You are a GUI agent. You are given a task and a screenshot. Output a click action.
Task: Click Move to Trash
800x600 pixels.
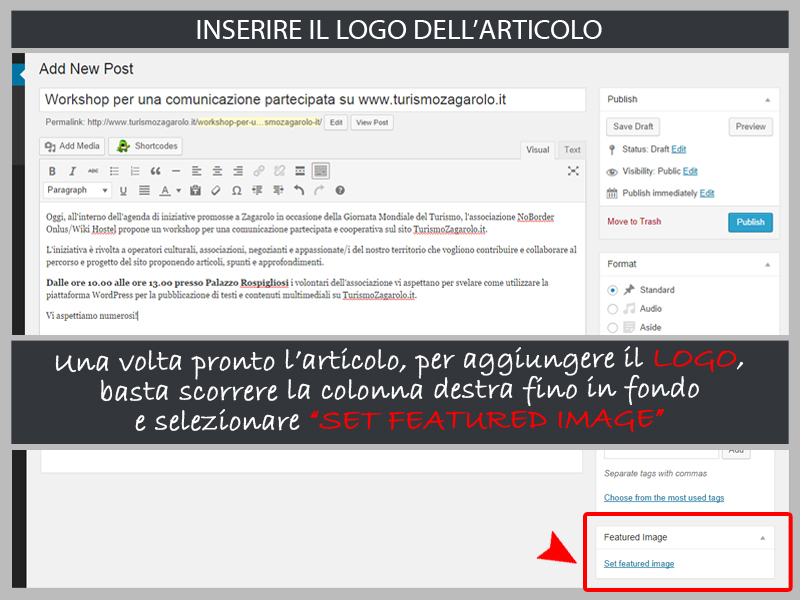click(634, 221)
